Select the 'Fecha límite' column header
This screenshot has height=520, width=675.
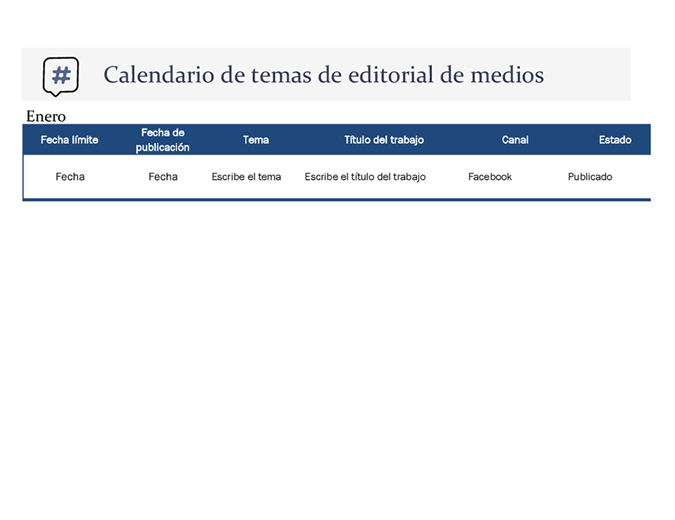tap(70, 140)
